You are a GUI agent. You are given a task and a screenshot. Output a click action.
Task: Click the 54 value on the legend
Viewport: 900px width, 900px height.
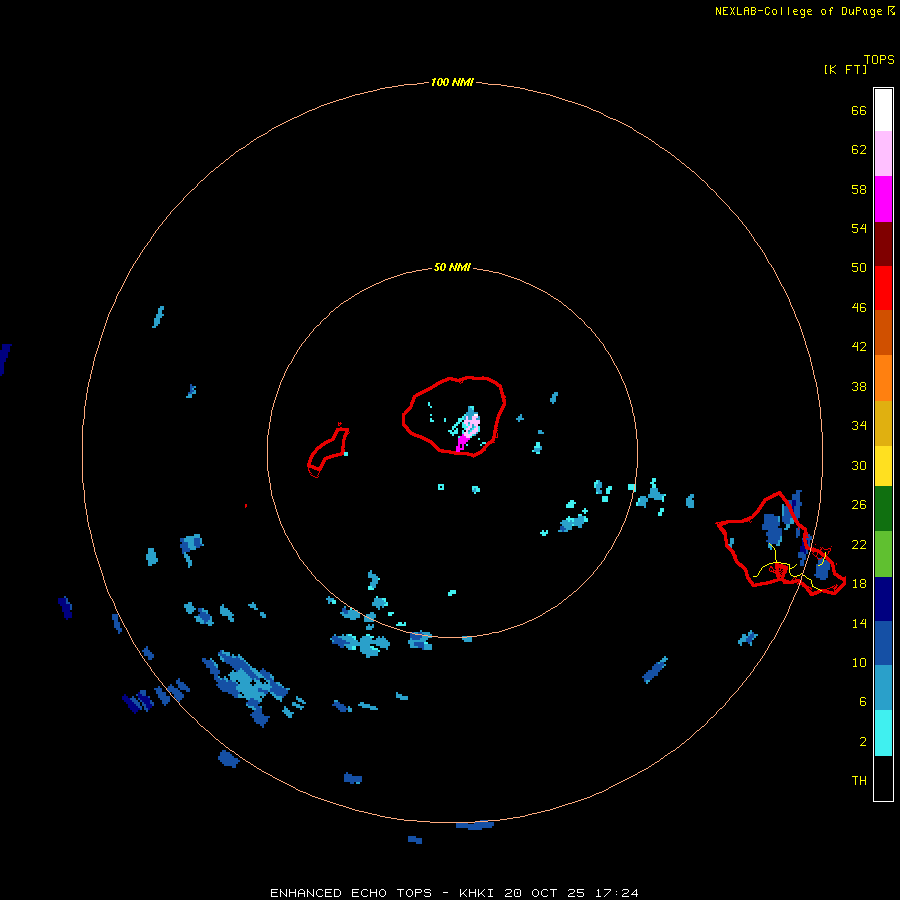pyautogui.click(x=859, y=228)
